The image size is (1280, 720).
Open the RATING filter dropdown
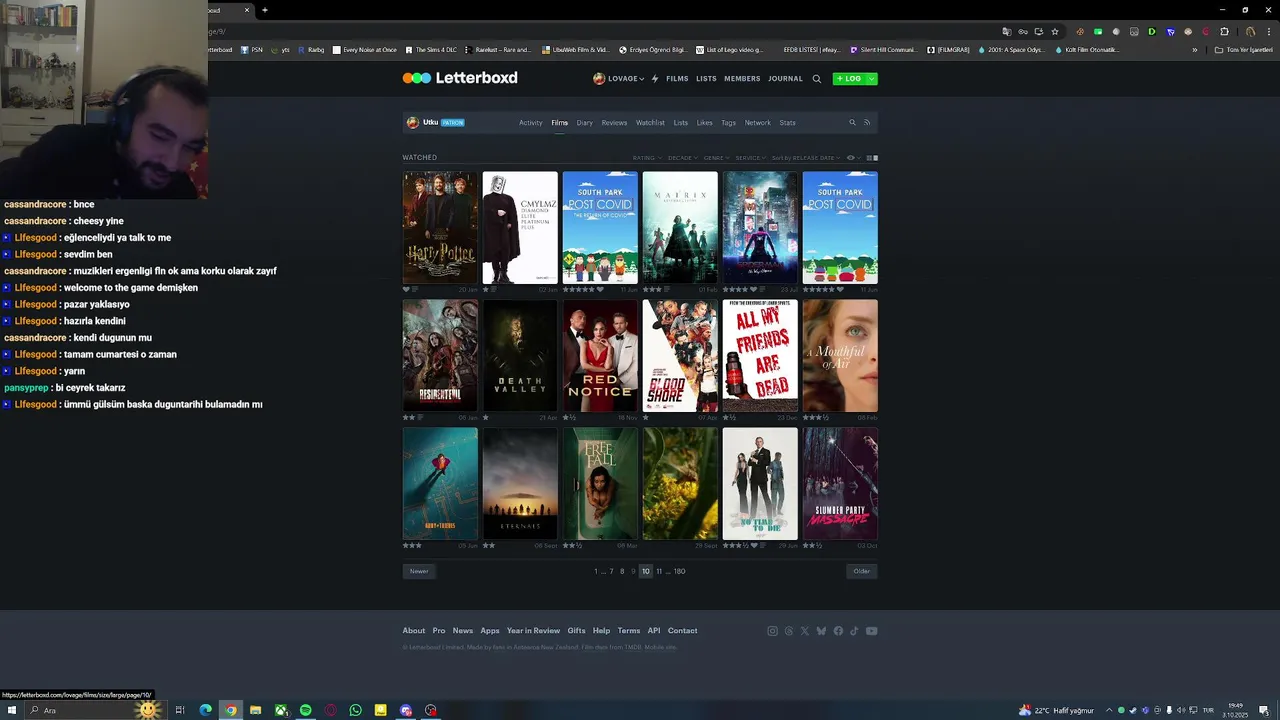click(646, 158)
